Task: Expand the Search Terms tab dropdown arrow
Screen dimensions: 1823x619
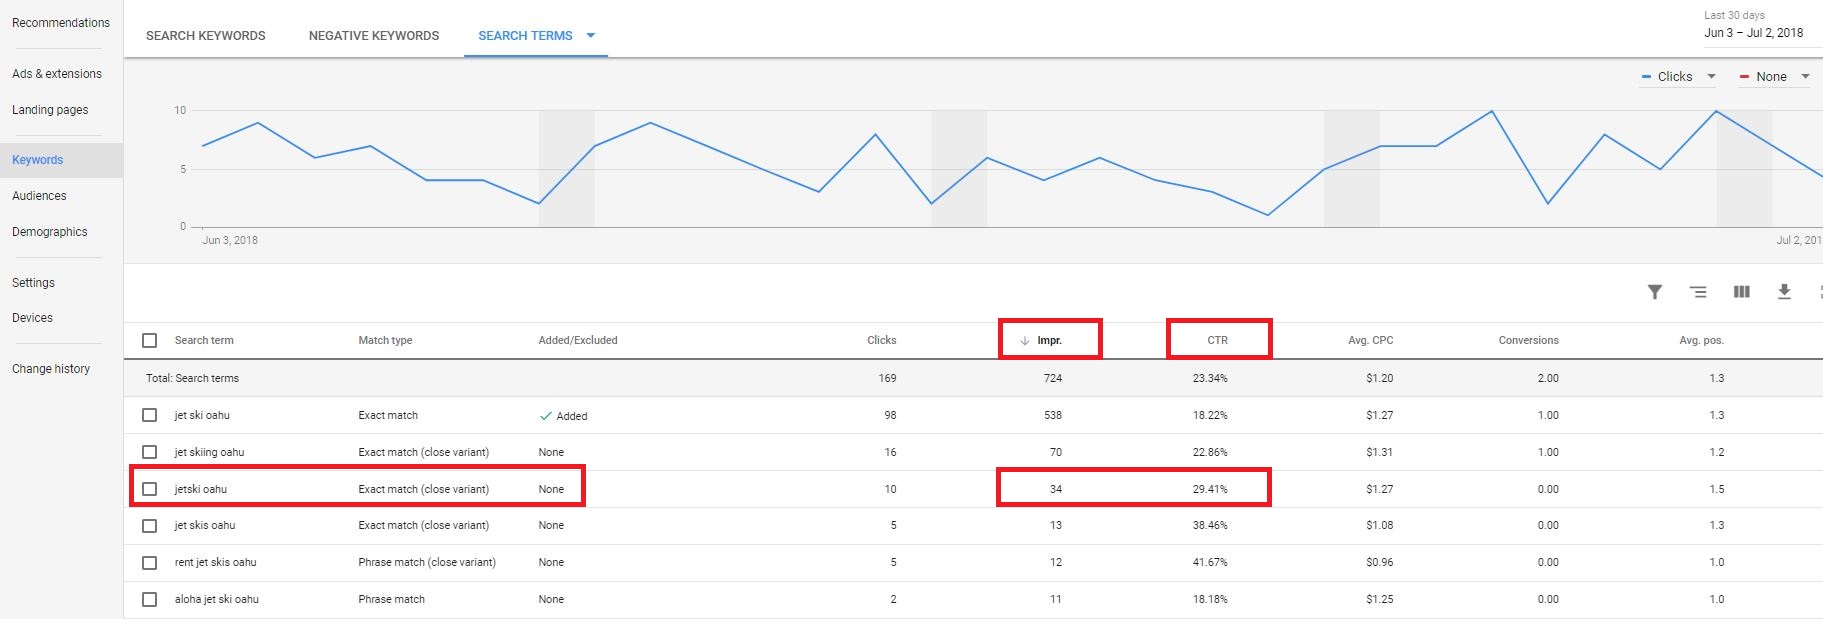Action: click(591, 36)
